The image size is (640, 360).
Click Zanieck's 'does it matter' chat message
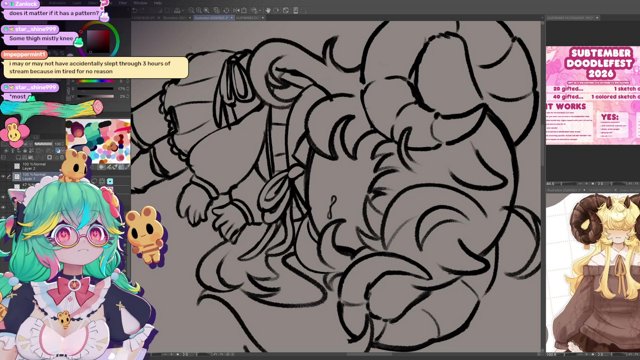click(54, 13)
